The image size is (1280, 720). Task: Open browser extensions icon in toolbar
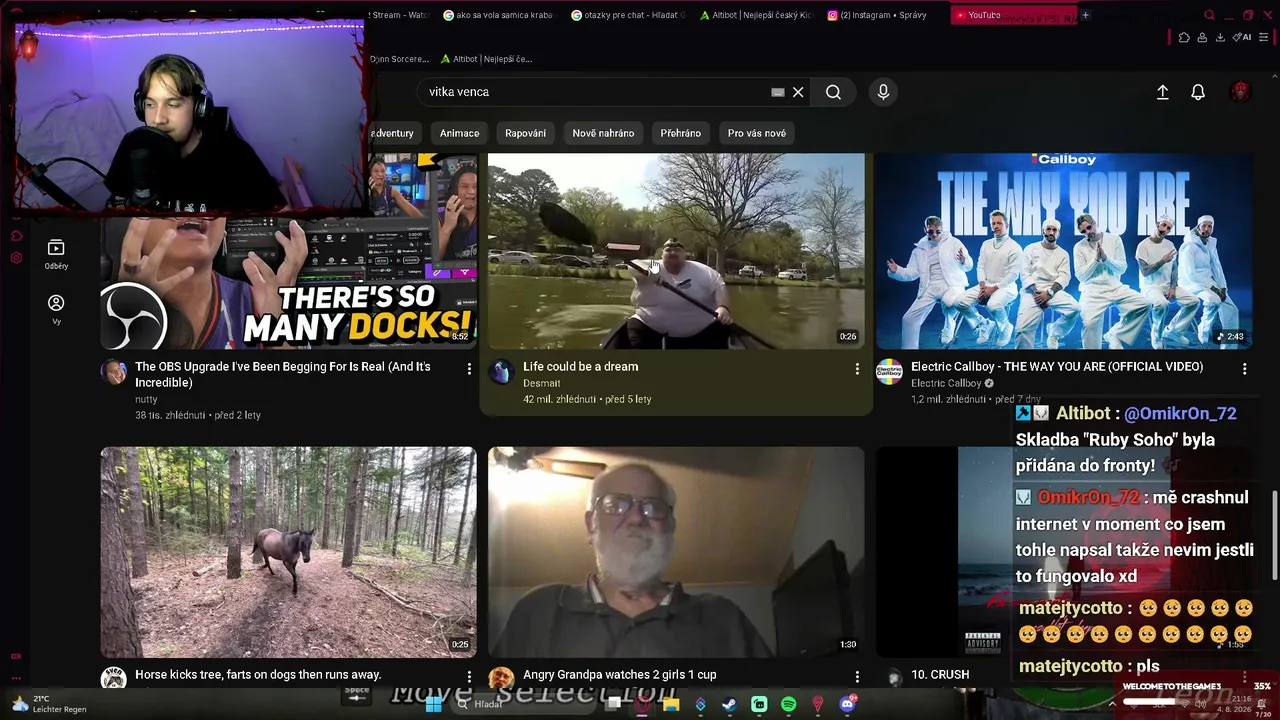click(x=1184, y=38)
